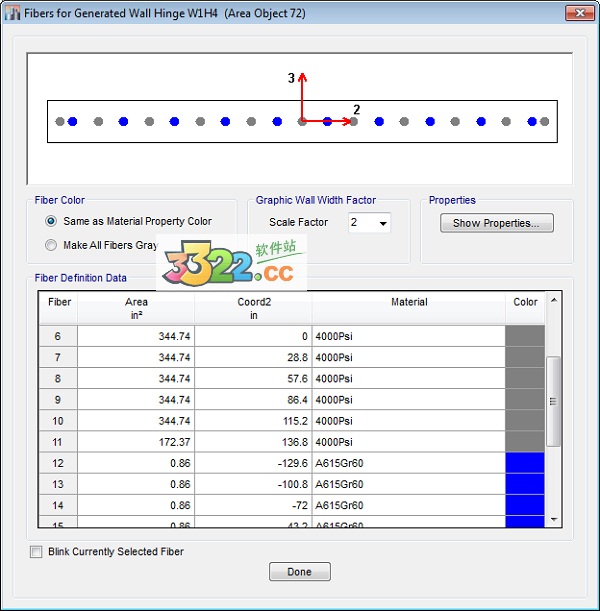
Task: Click the material cell for fiber 13
Action: pos(408,484)
